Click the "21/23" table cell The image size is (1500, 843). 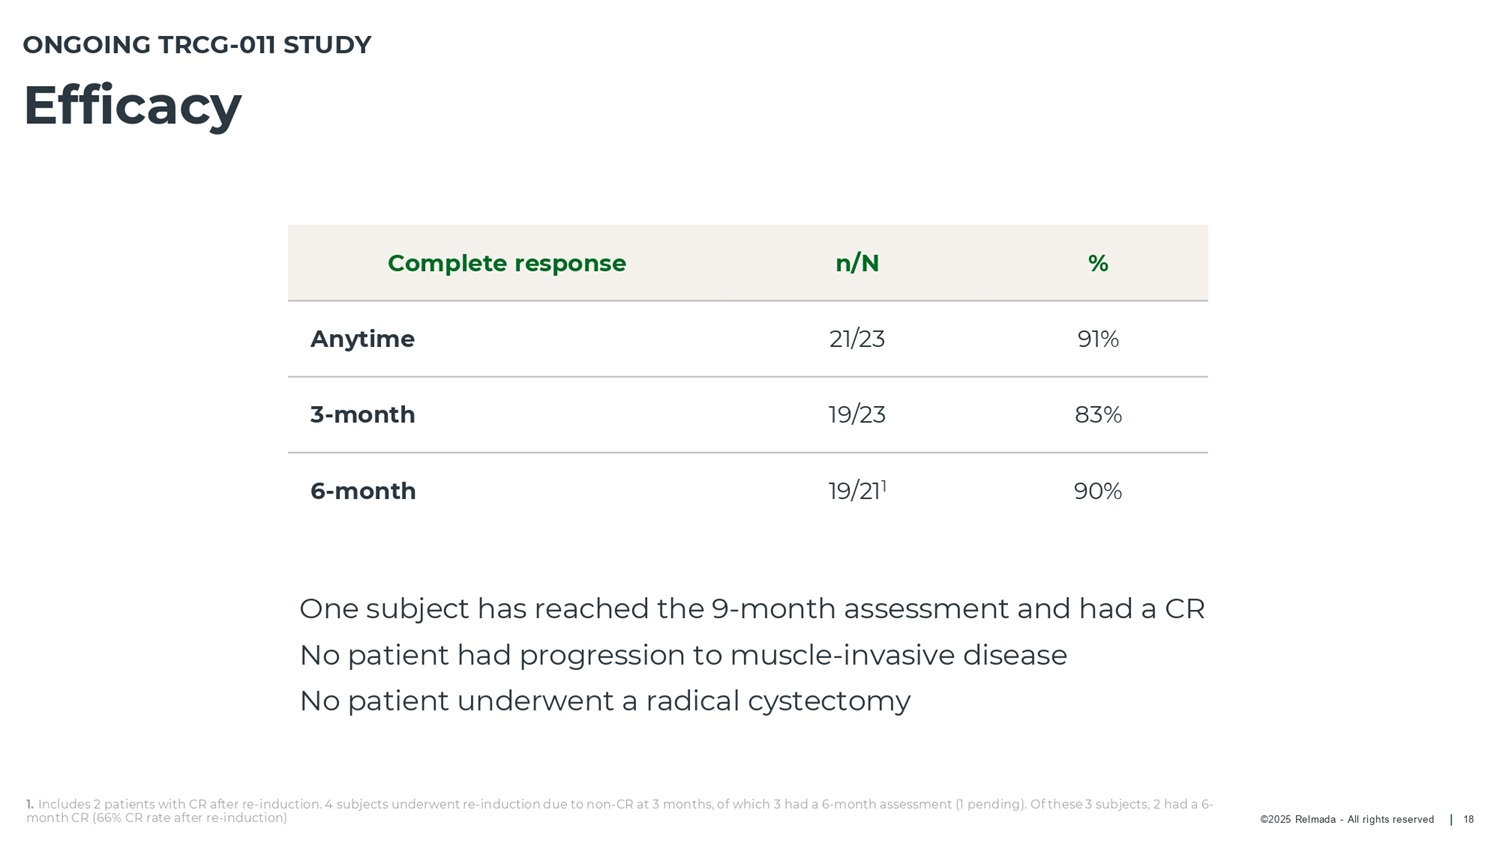click(x=857, y=339)
